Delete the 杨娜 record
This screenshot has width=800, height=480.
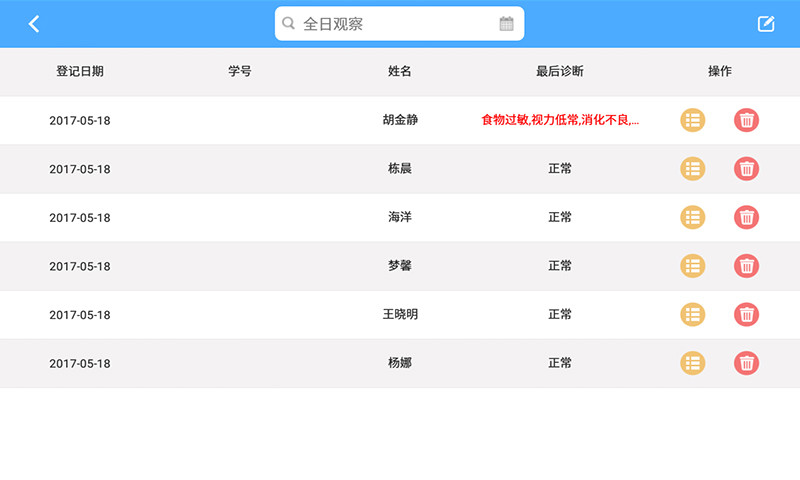pos(746,363)
